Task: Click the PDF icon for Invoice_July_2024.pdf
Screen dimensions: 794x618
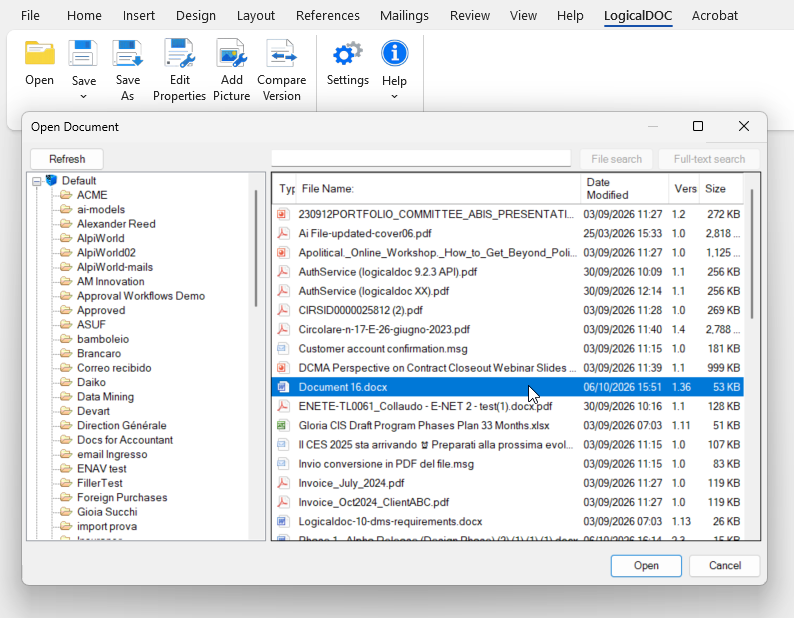Action: click(283, 483)
